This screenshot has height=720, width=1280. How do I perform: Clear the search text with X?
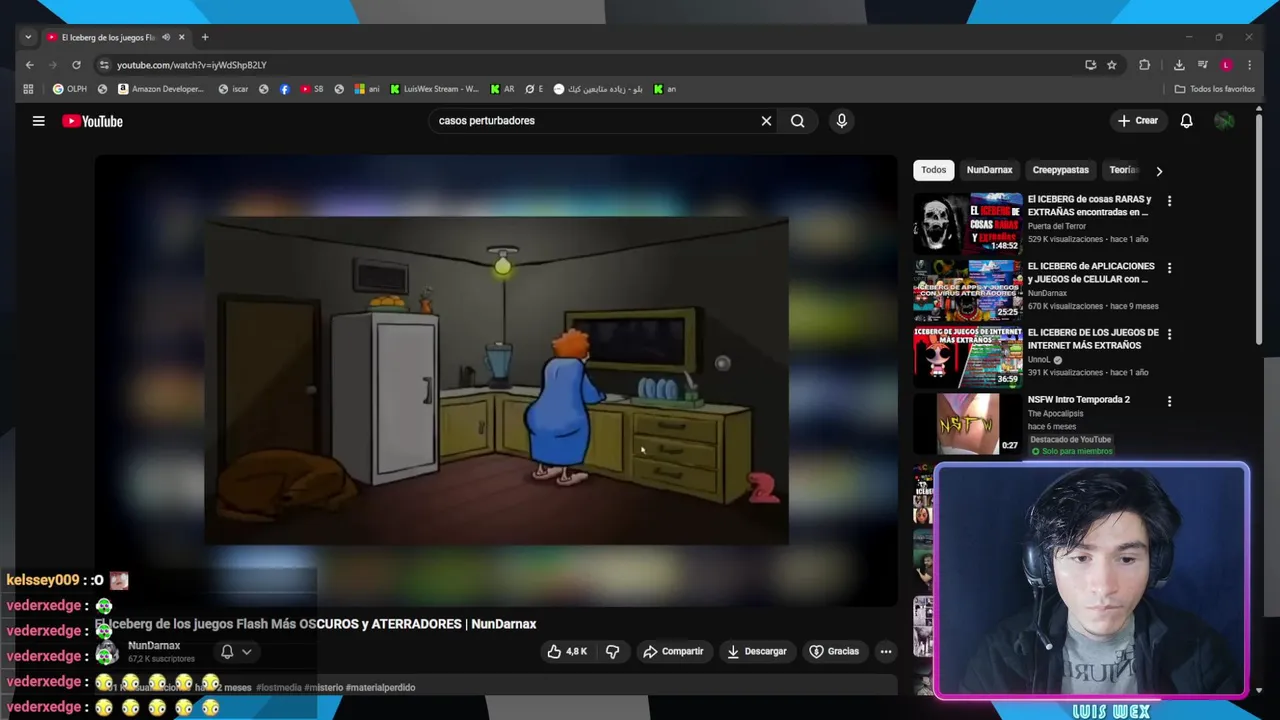coord(766,121)
